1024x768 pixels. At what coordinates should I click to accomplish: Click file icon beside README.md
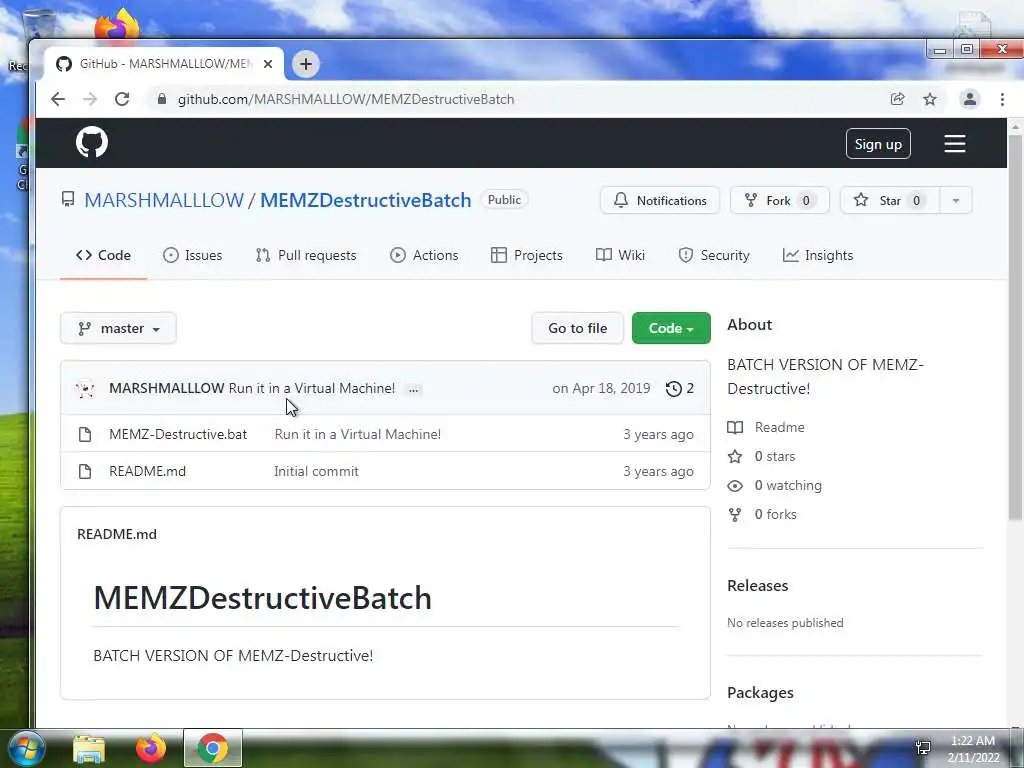pyautogui.click(x=85, y=472)
